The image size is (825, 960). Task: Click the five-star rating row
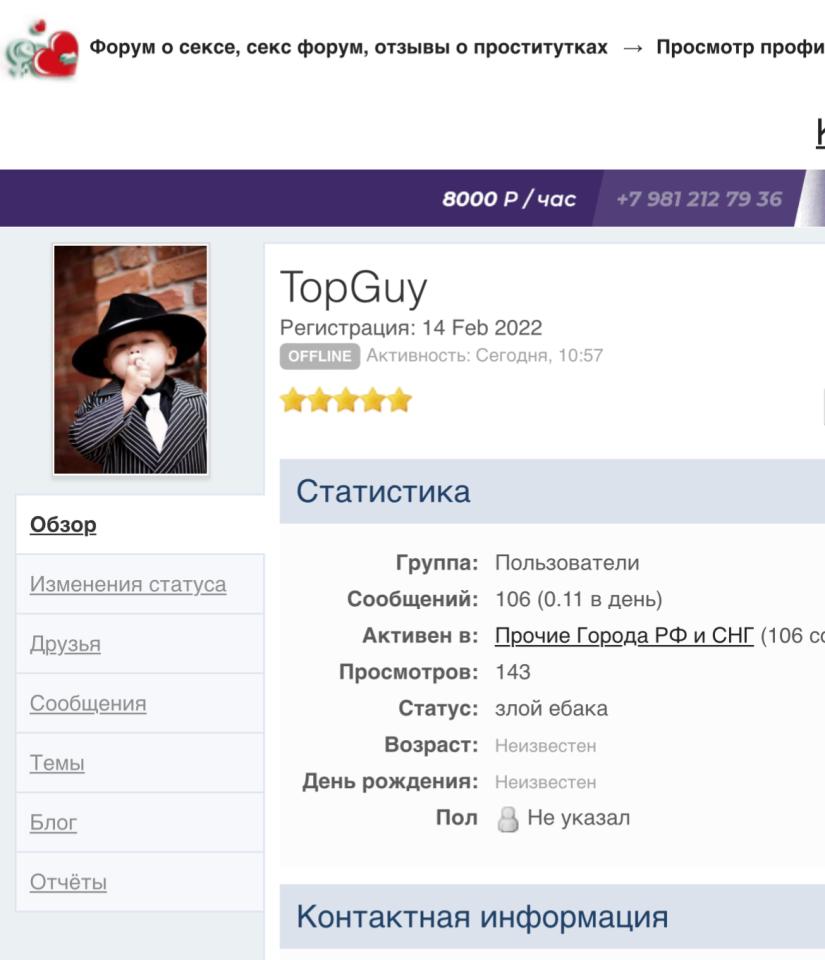[x=346, y=400]
